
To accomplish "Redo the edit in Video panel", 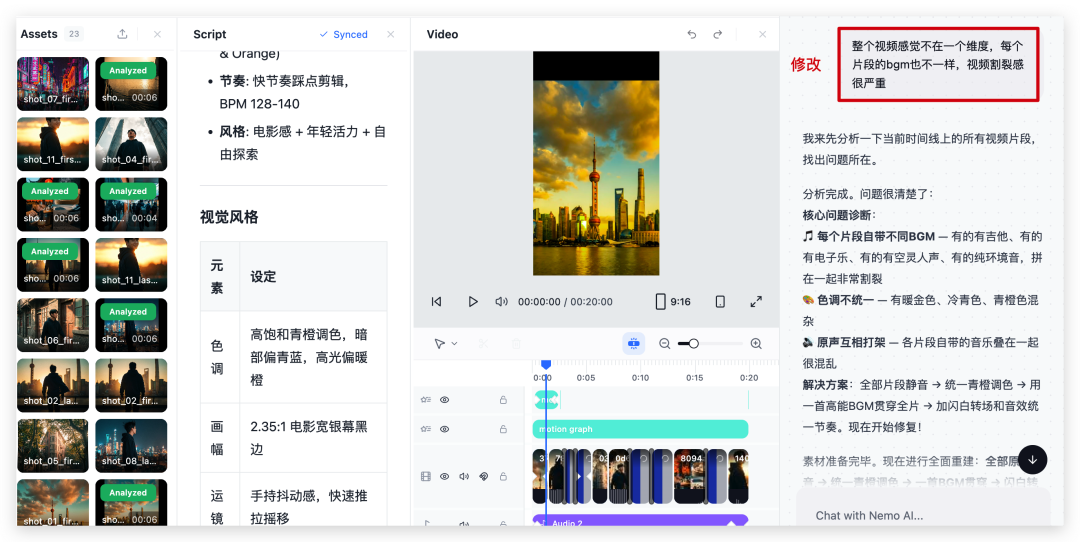I will click(x=718, y=34).
